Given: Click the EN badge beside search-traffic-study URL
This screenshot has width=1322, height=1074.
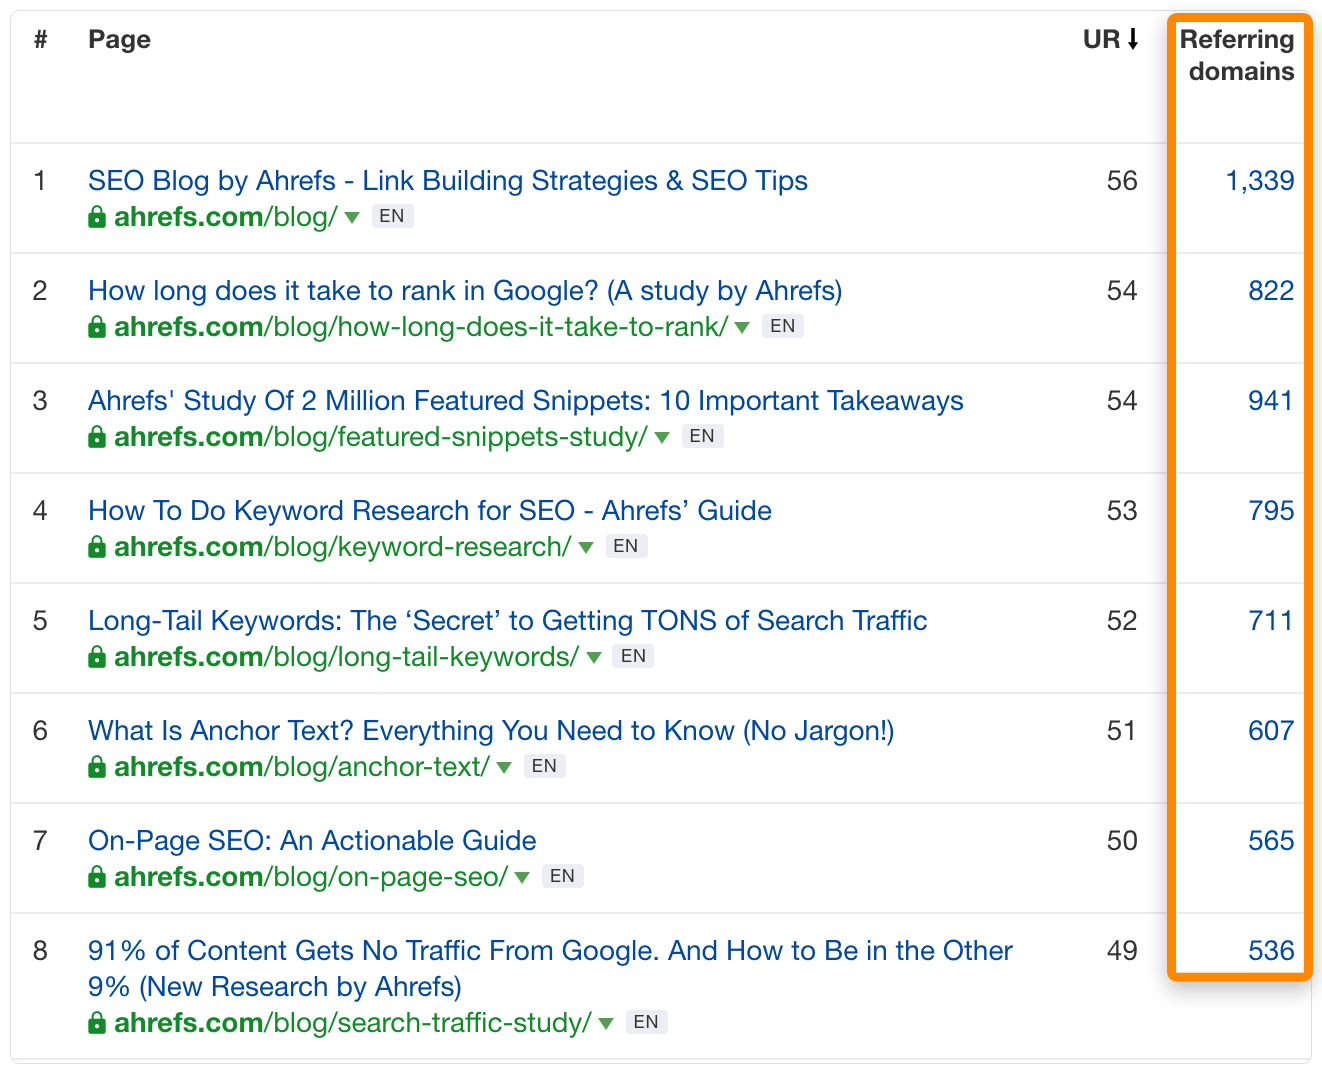Looking at the screenshot, I should coord(646,1022).
